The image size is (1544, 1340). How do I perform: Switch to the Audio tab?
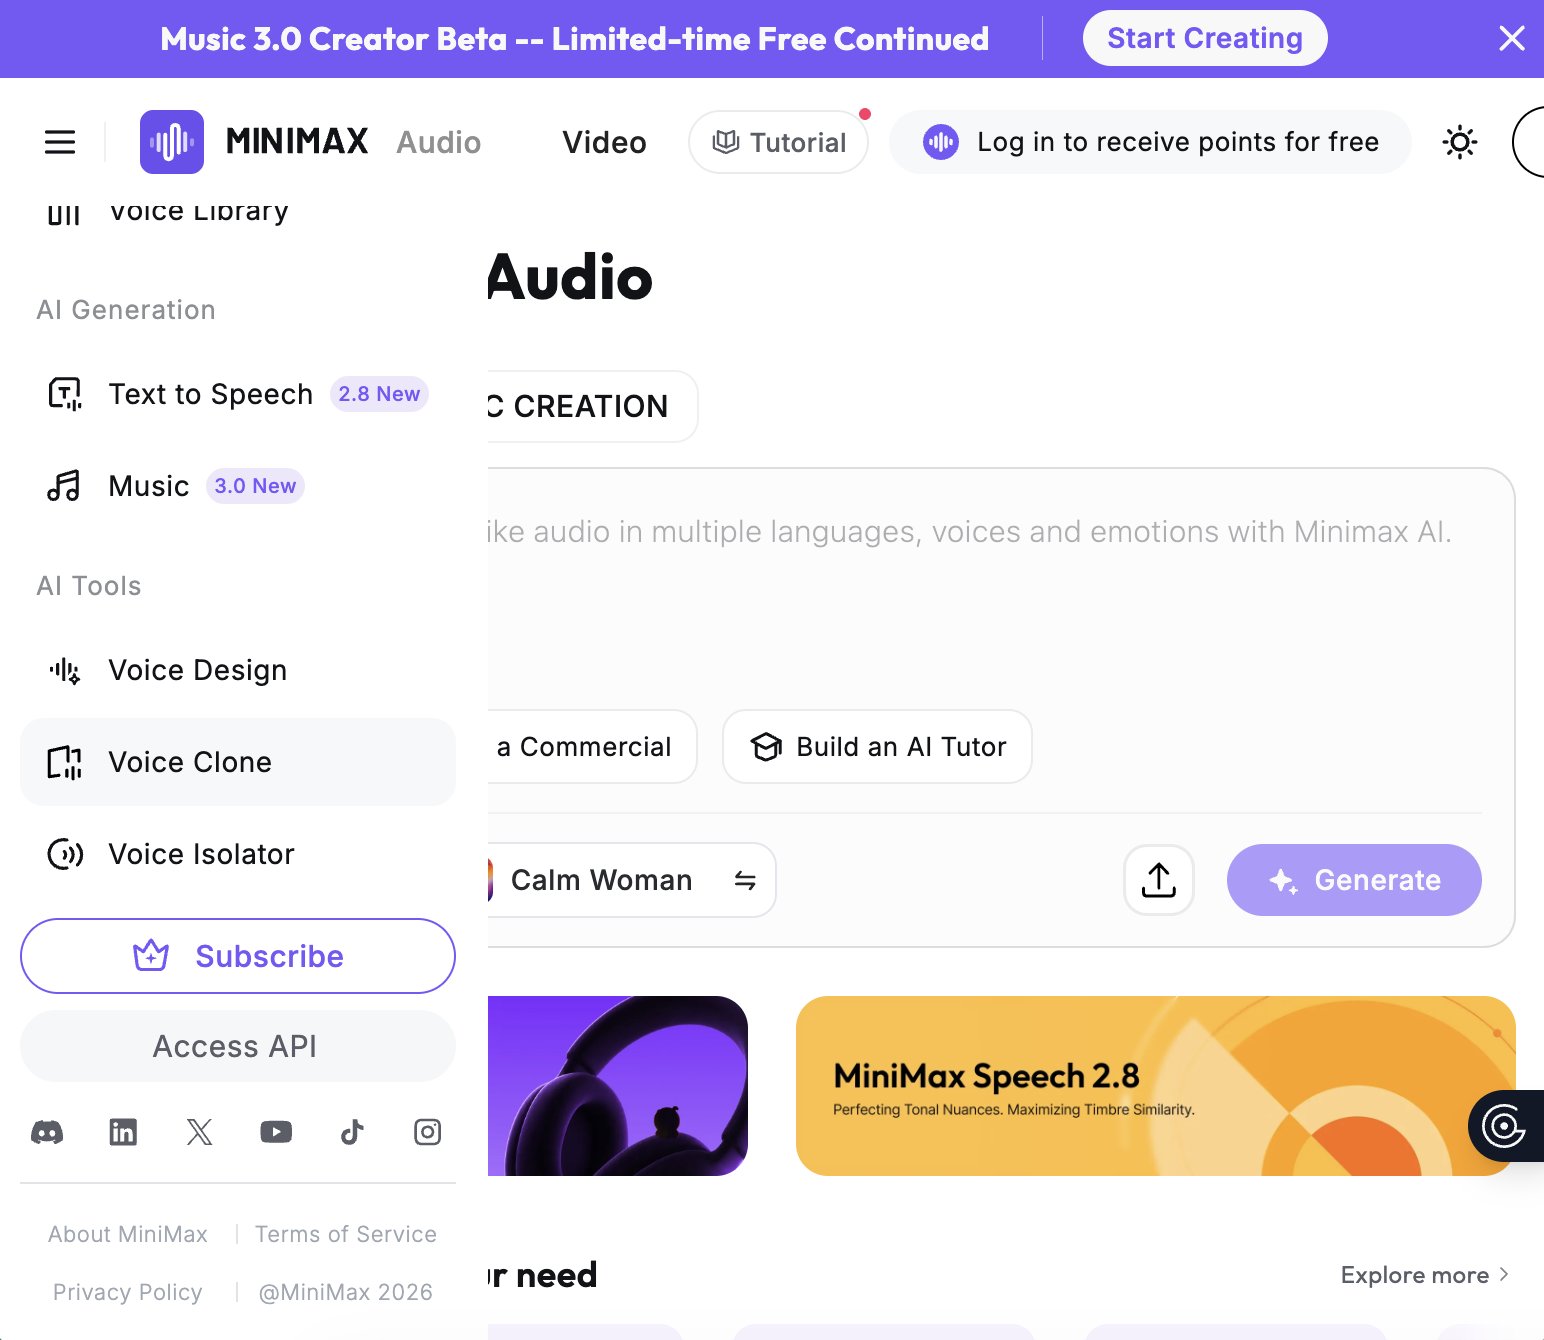439,142
